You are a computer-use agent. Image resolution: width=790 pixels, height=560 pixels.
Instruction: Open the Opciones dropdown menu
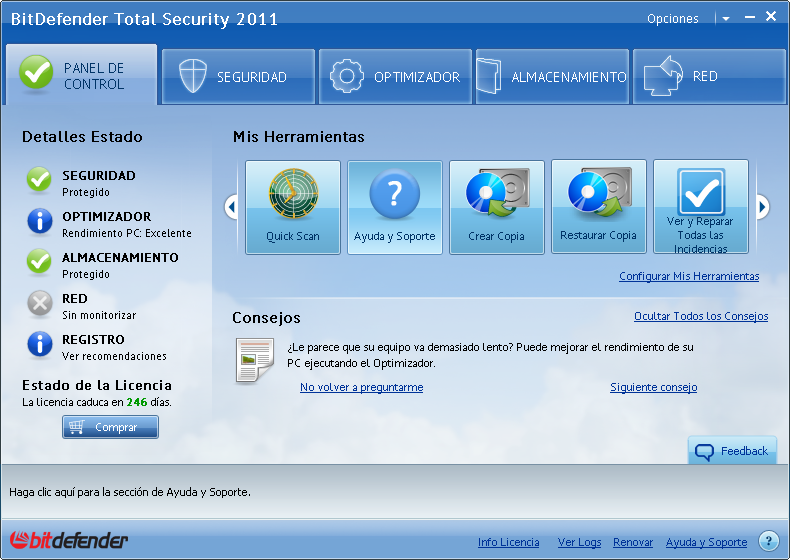[x=673, y=19]
